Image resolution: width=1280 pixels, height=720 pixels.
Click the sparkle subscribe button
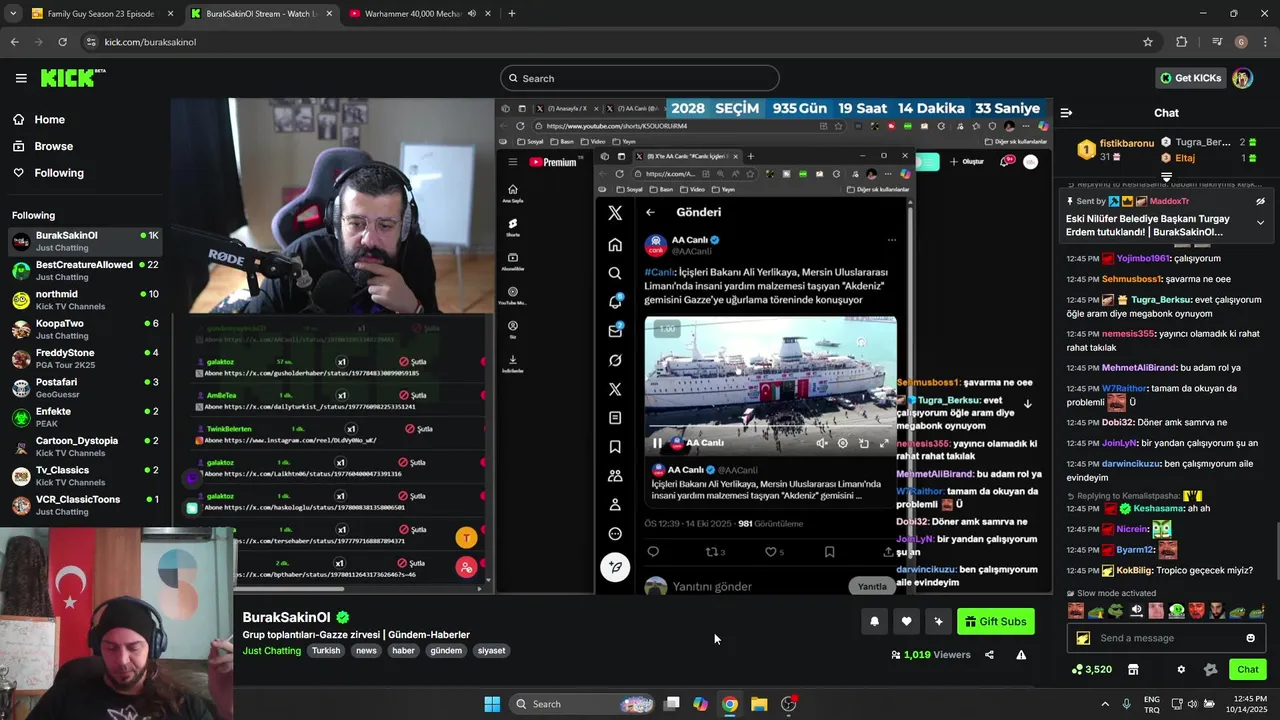[938, 622]
